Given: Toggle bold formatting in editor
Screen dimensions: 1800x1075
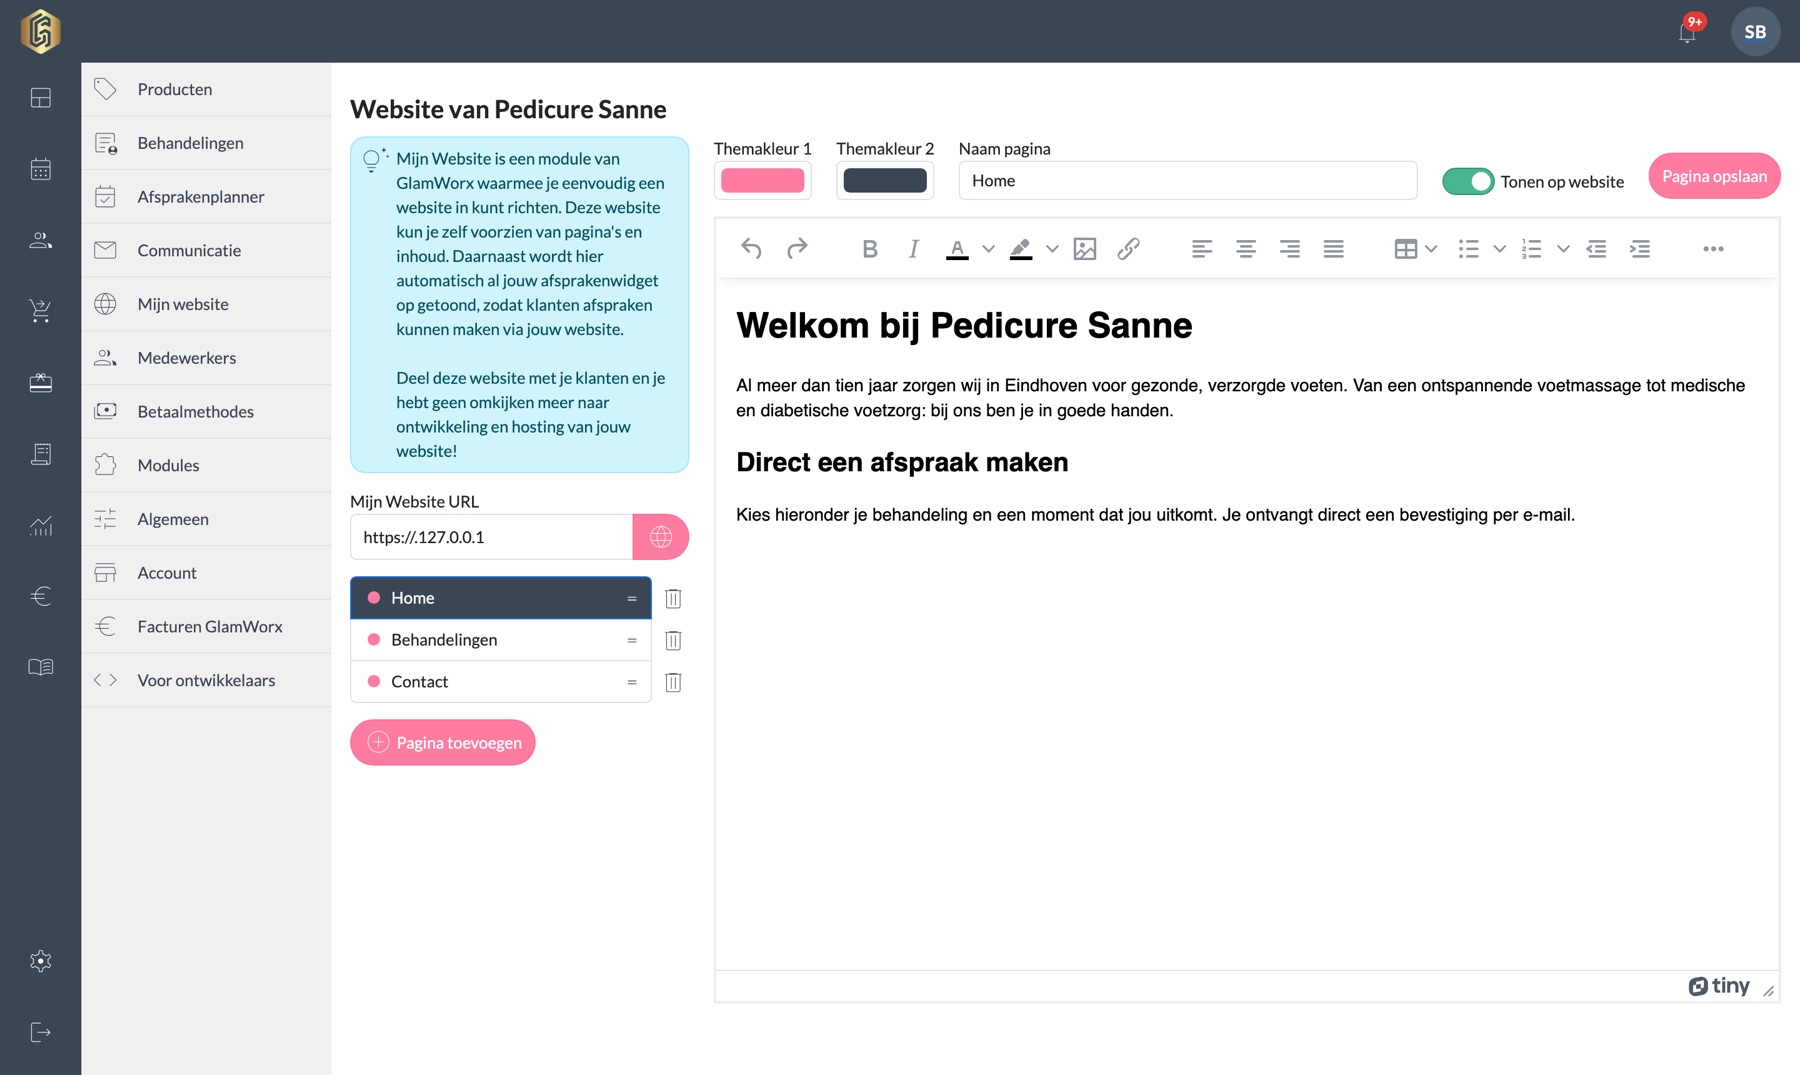Looking at the screenshot, I should point(870,249).
